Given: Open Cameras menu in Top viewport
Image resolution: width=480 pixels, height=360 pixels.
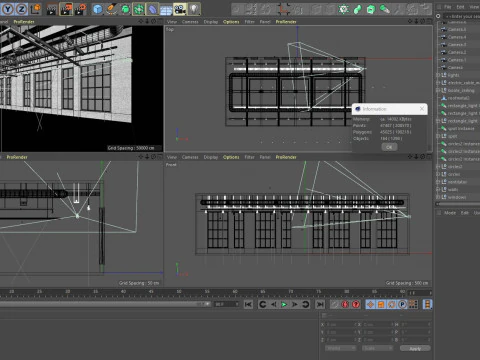Looking at the screenshot, I should pyautogui.click(x=190, y=21).
